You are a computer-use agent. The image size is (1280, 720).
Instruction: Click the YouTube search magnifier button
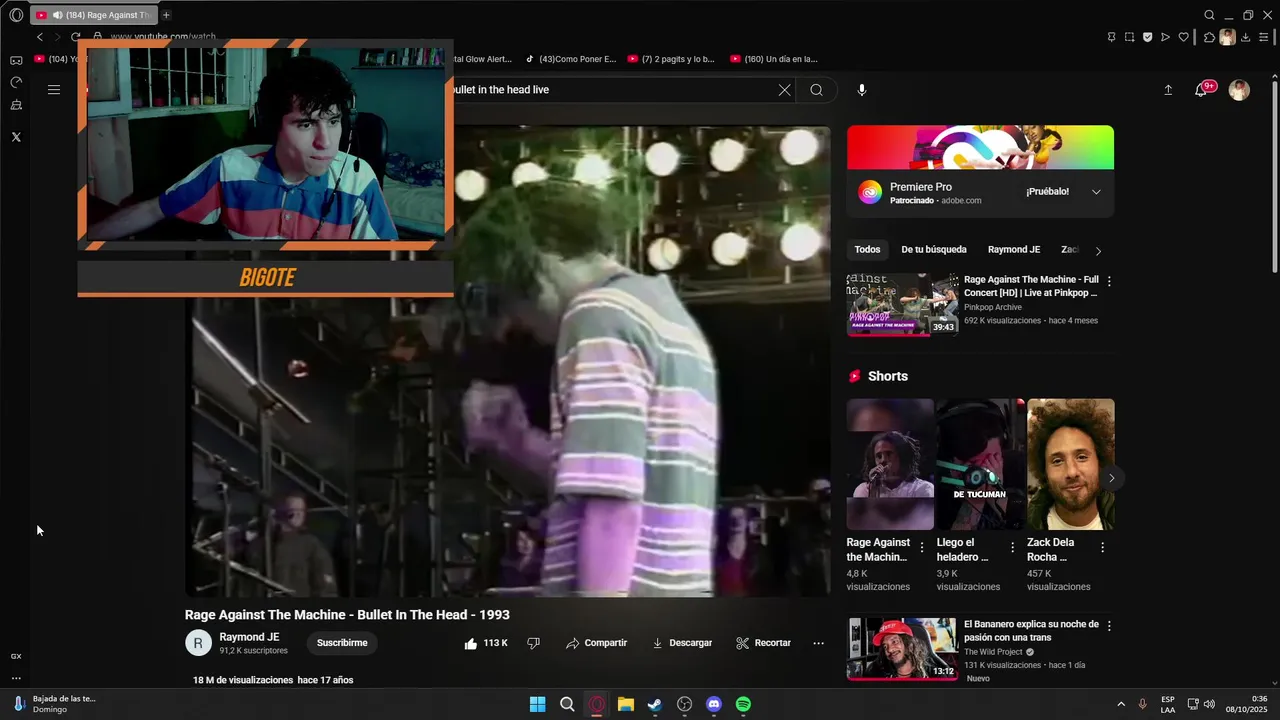[817, 90]
